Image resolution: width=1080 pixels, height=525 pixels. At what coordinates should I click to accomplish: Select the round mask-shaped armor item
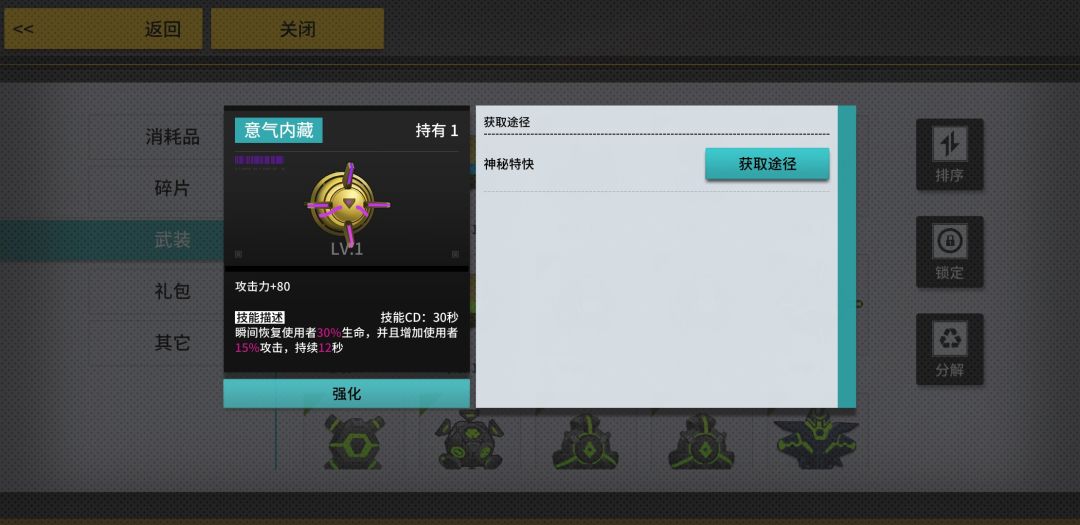[468, 440]
